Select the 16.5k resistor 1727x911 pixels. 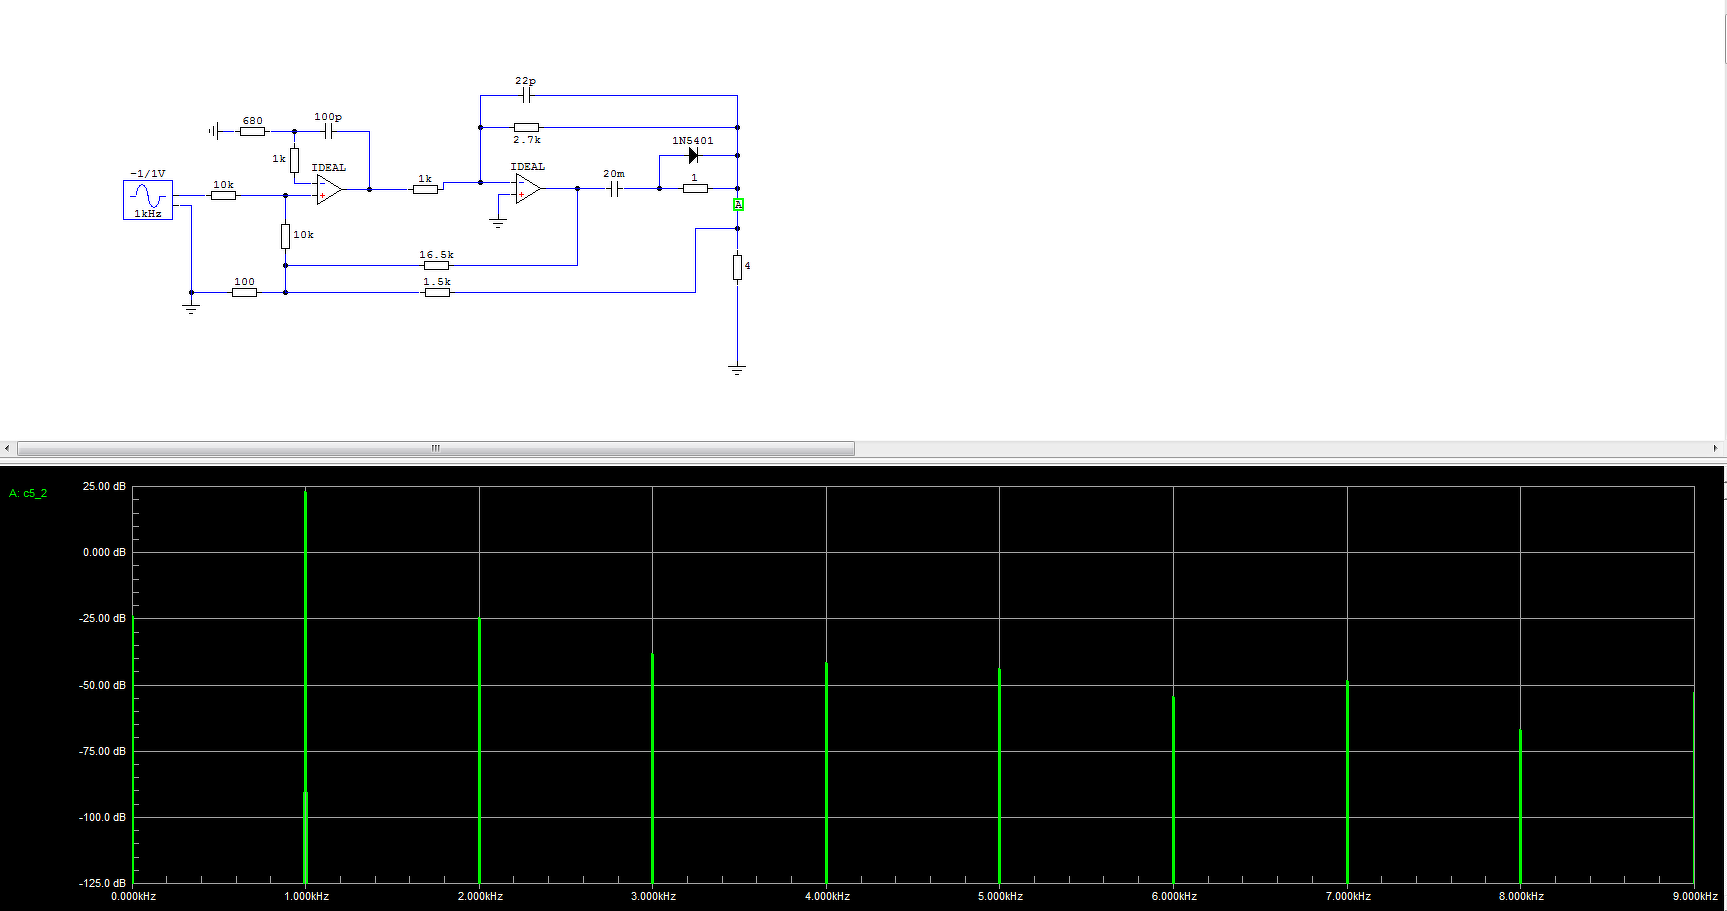tap(436, 265)
